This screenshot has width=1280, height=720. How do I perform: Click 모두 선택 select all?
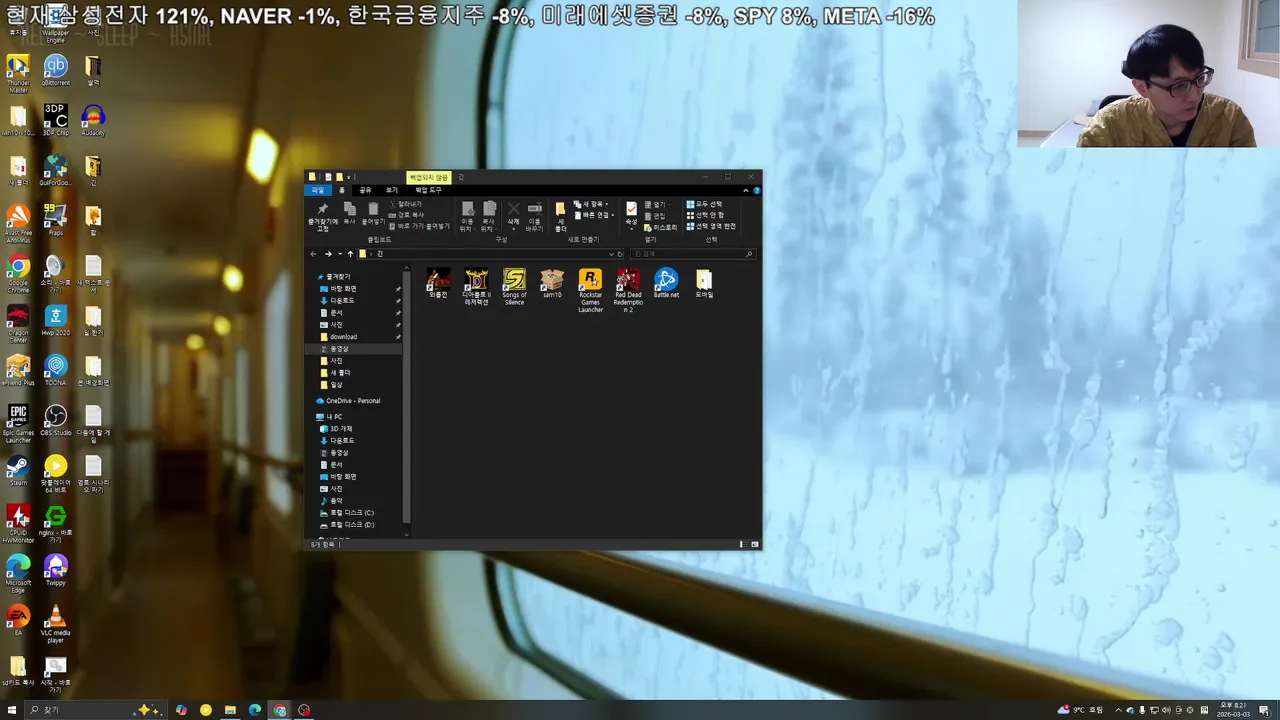704,204
